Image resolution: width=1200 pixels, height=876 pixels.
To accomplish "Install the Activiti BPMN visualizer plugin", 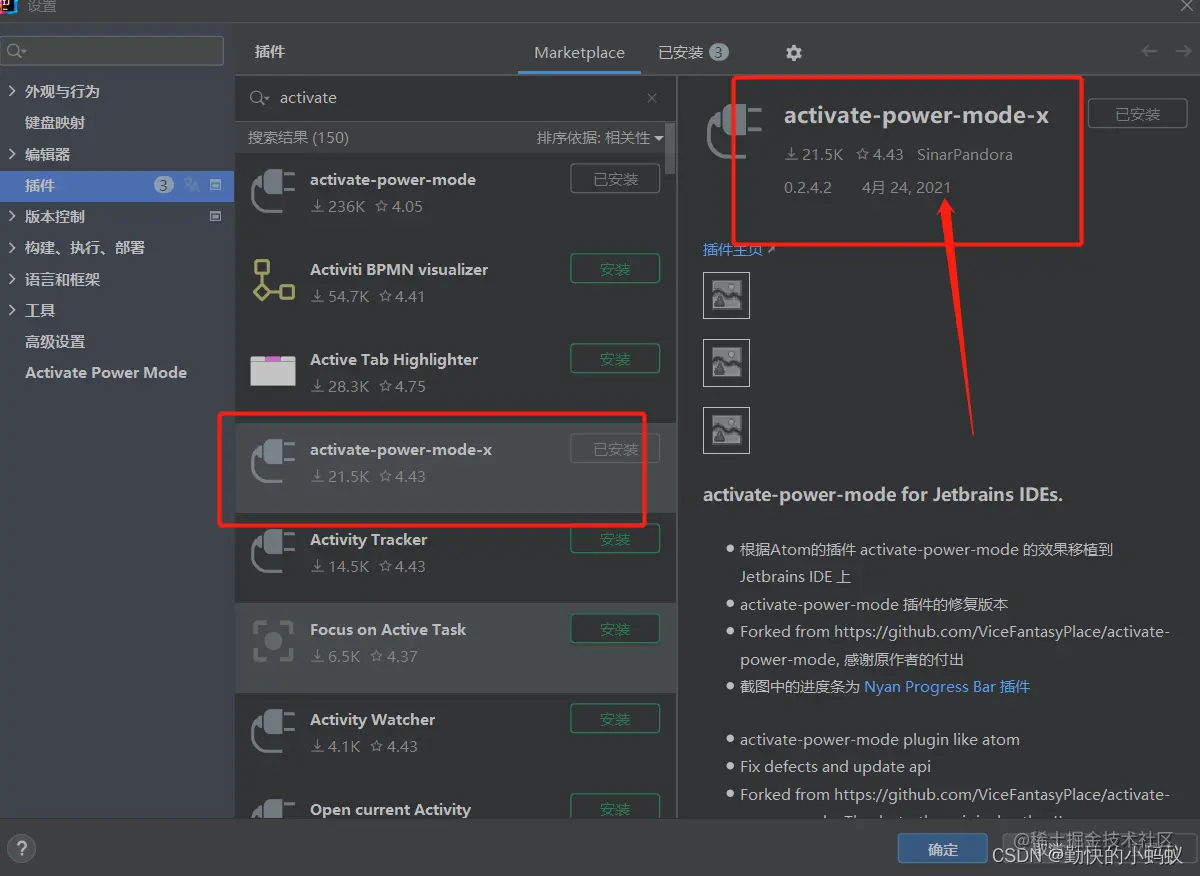I will (x=615, y=269).
